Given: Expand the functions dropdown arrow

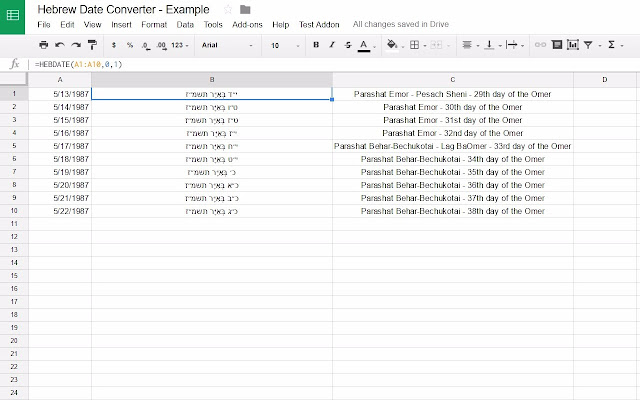Looking at the screenshot, I should [622, 46].
